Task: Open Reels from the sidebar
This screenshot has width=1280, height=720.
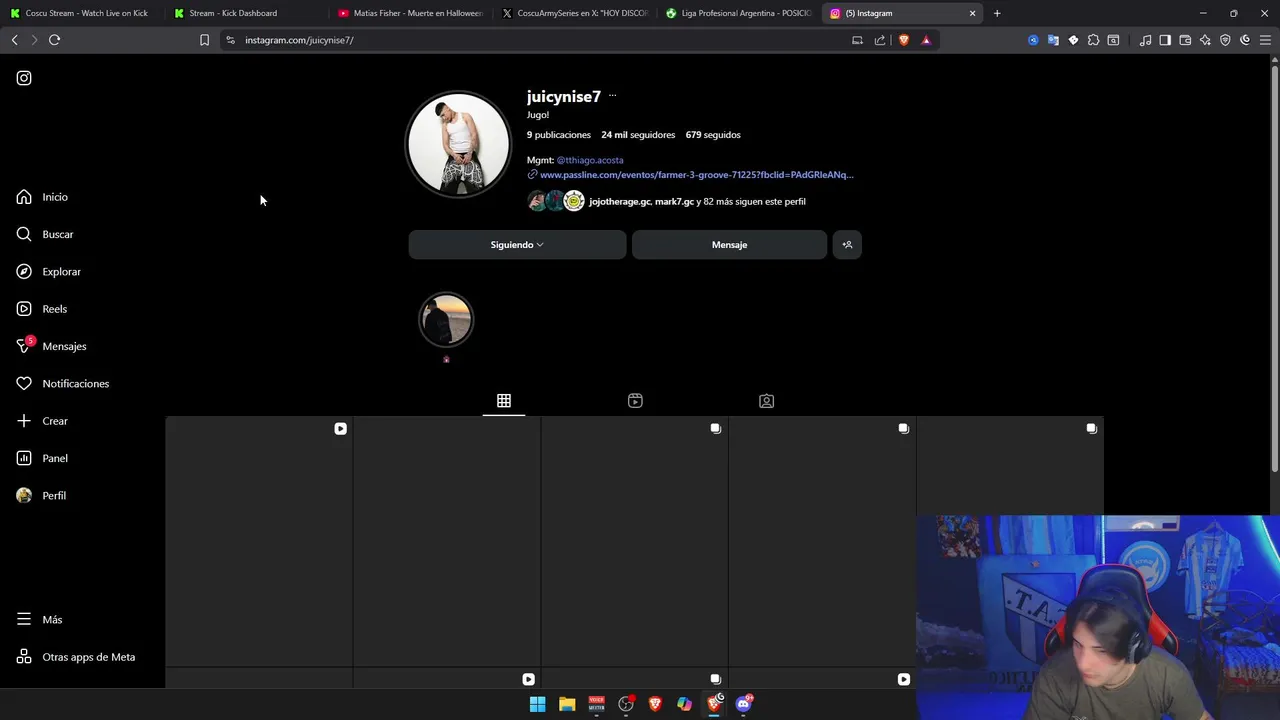Action: 41,309
